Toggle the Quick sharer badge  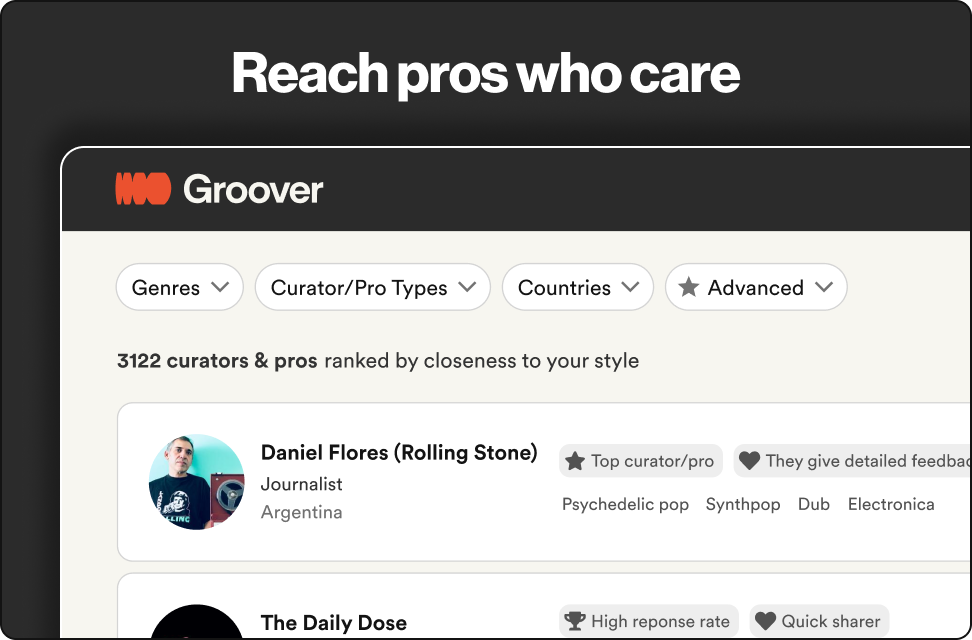(x=819, y=620)
